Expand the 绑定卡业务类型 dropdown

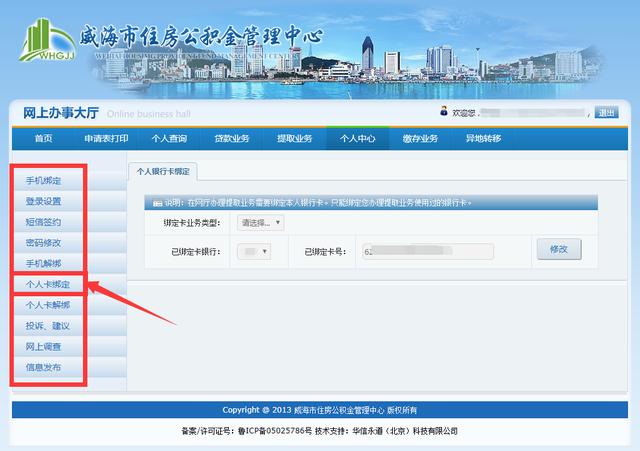260,223
